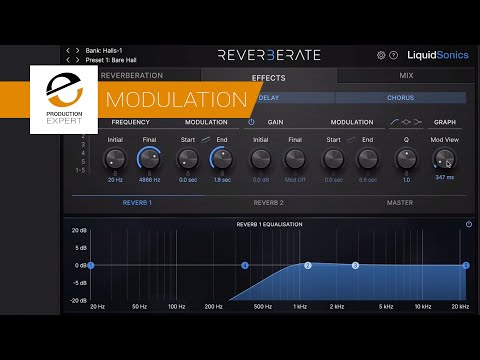
Task: Select the high shelf filter shape icon
Action: pyautogui.click(x=417, y=122)
